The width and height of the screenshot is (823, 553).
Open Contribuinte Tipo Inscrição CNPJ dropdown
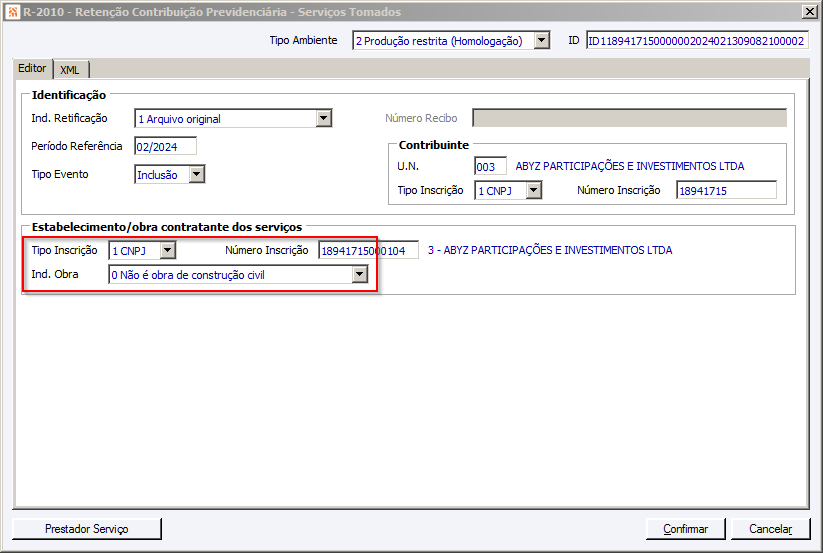533,190
